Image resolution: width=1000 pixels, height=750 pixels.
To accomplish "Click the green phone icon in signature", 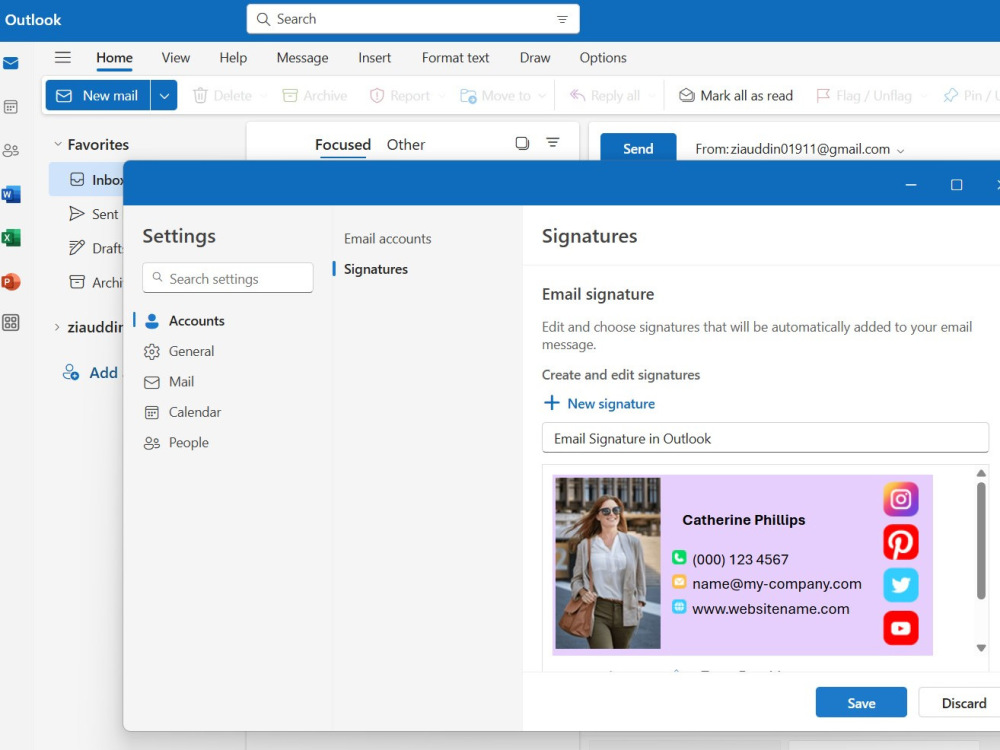I will (x=679, y=558).
